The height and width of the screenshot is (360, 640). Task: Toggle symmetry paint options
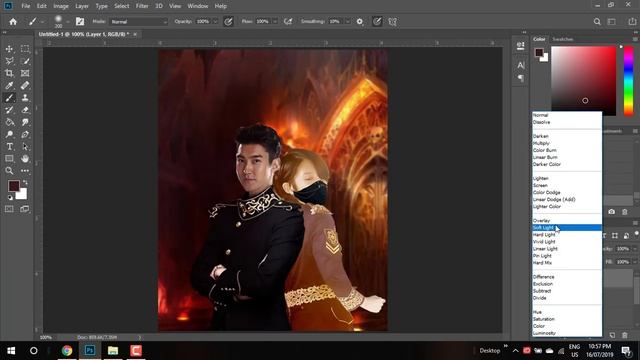click(393, 22)
